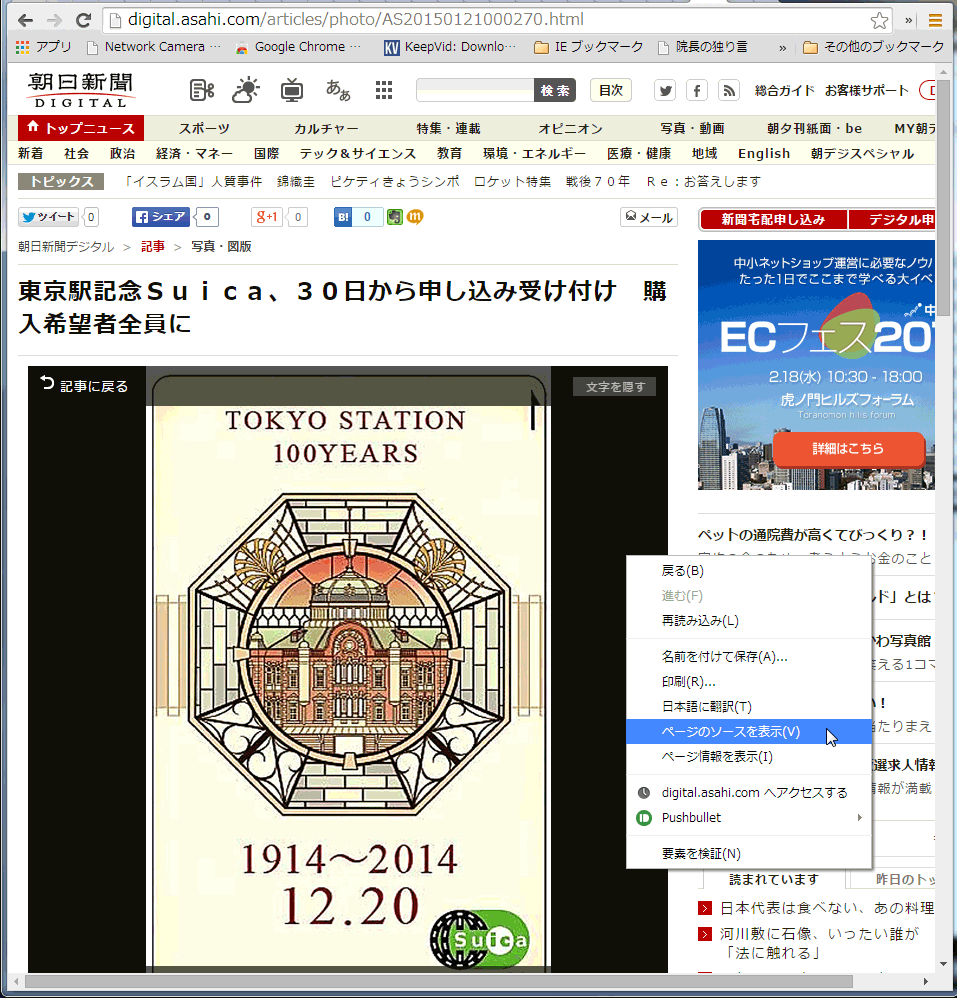The width and height of the screenshot is (957, 998).
Task: Click the Tokyo Station Suica card image
Action: (347, 671)
